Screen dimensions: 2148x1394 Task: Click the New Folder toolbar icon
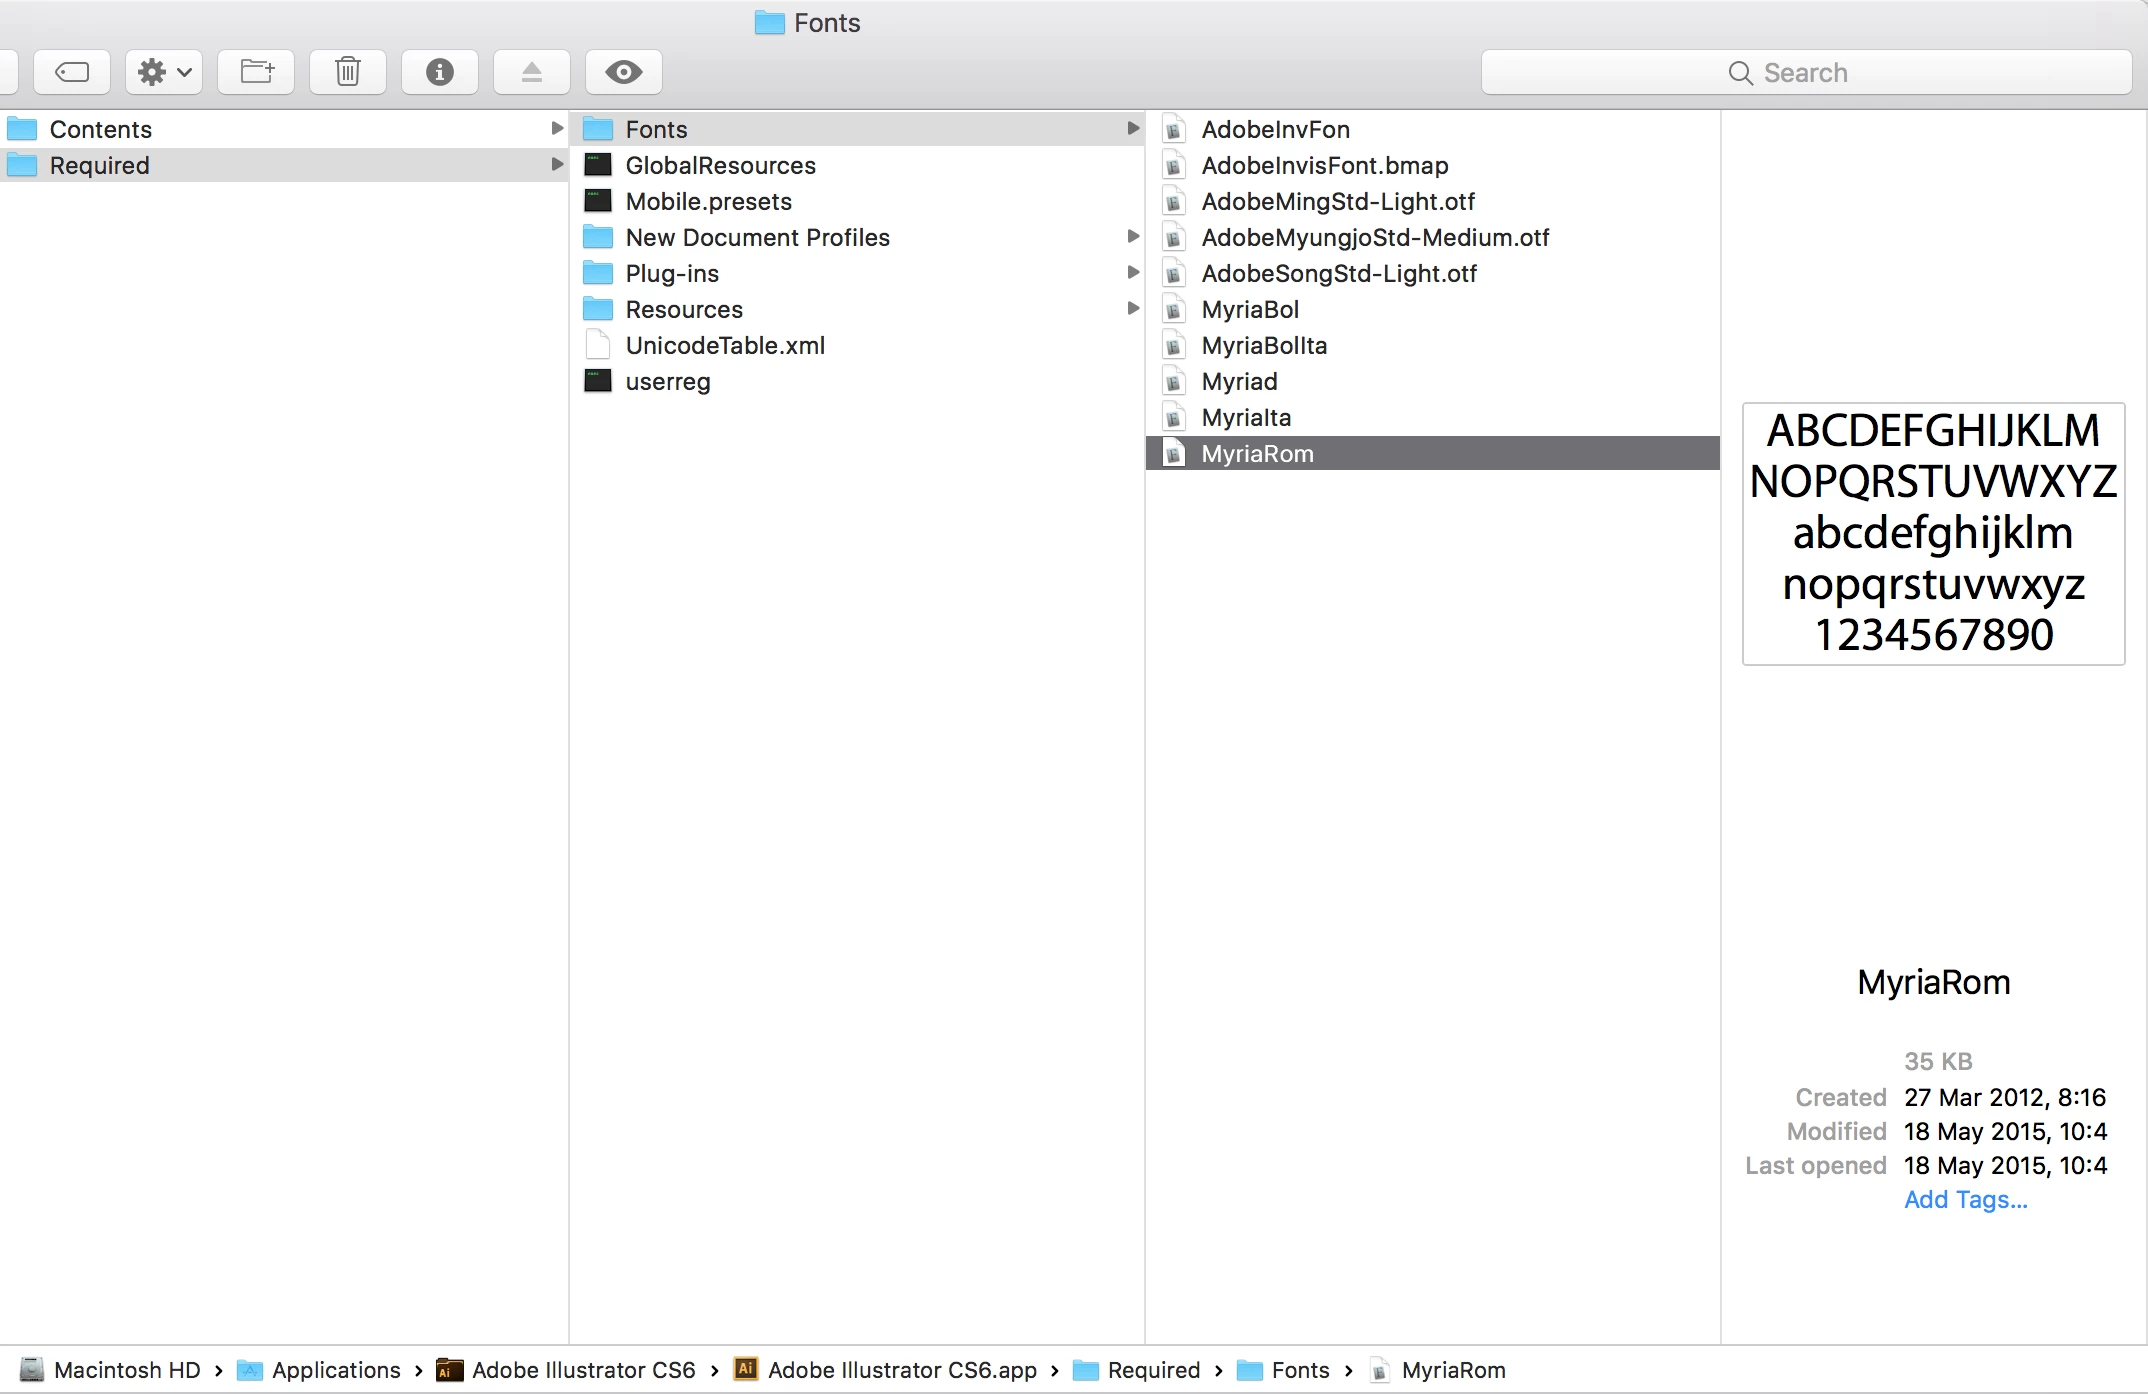[256, 72]
